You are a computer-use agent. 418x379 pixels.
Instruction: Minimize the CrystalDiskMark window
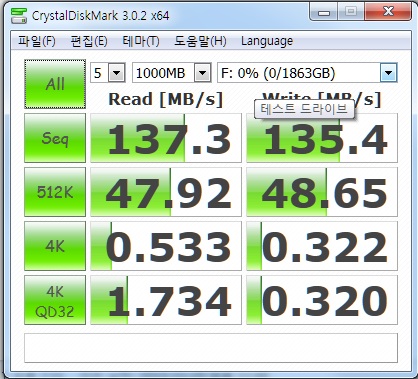pyautogui.click(x=324, y=12)
